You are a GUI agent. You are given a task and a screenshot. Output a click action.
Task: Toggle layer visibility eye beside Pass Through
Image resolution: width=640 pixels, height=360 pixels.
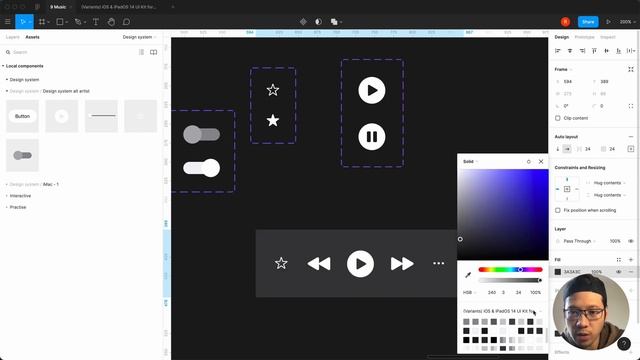pos(631,241)
